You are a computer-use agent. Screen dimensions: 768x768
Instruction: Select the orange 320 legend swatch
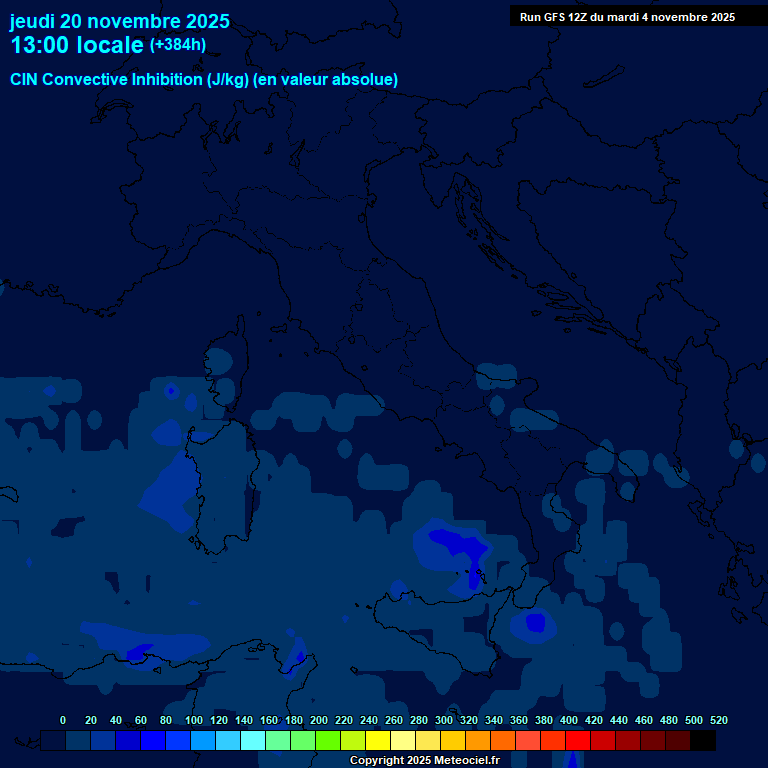478,740
